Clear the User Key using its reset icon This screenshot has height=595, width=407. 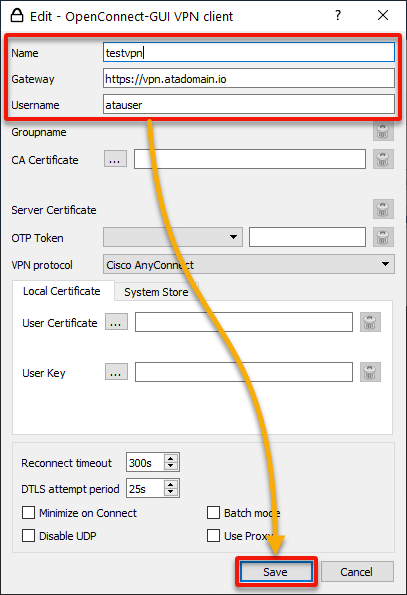(370, 372)
